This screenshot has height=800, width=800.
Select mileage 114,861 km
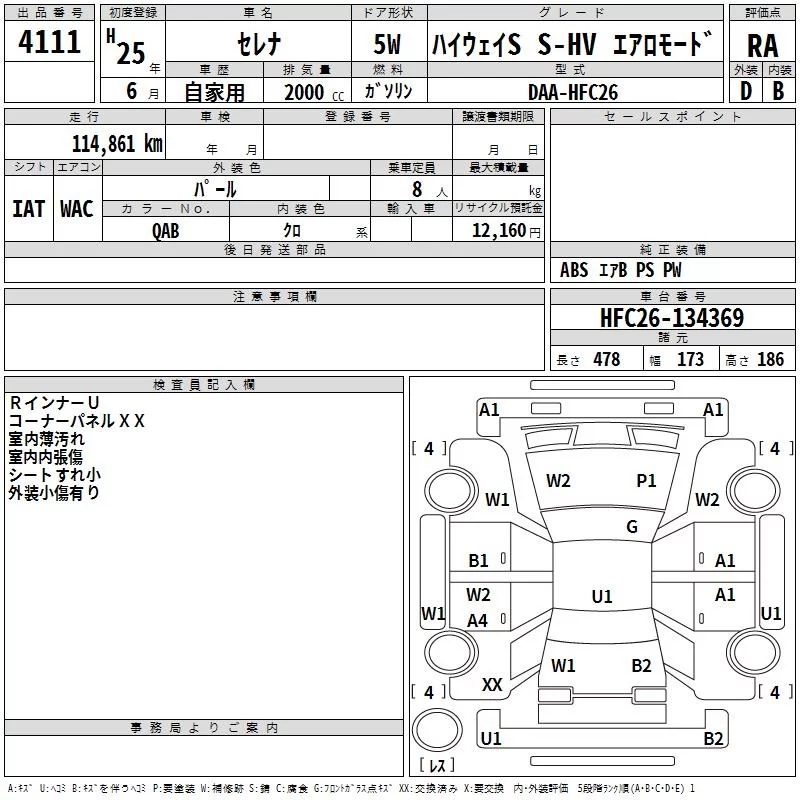point(117,144)
